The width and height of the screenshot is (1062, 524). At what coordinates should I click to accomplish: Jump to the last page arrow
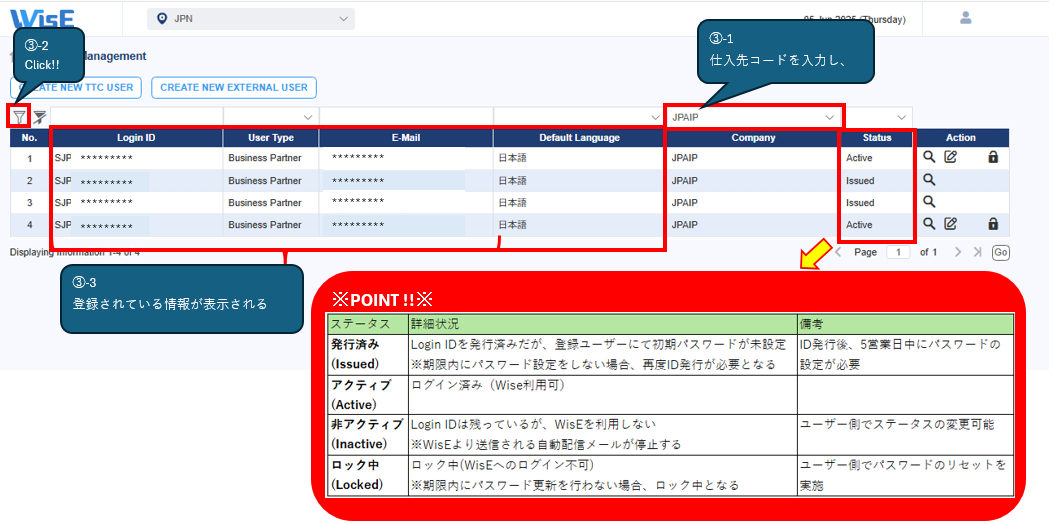977,252
